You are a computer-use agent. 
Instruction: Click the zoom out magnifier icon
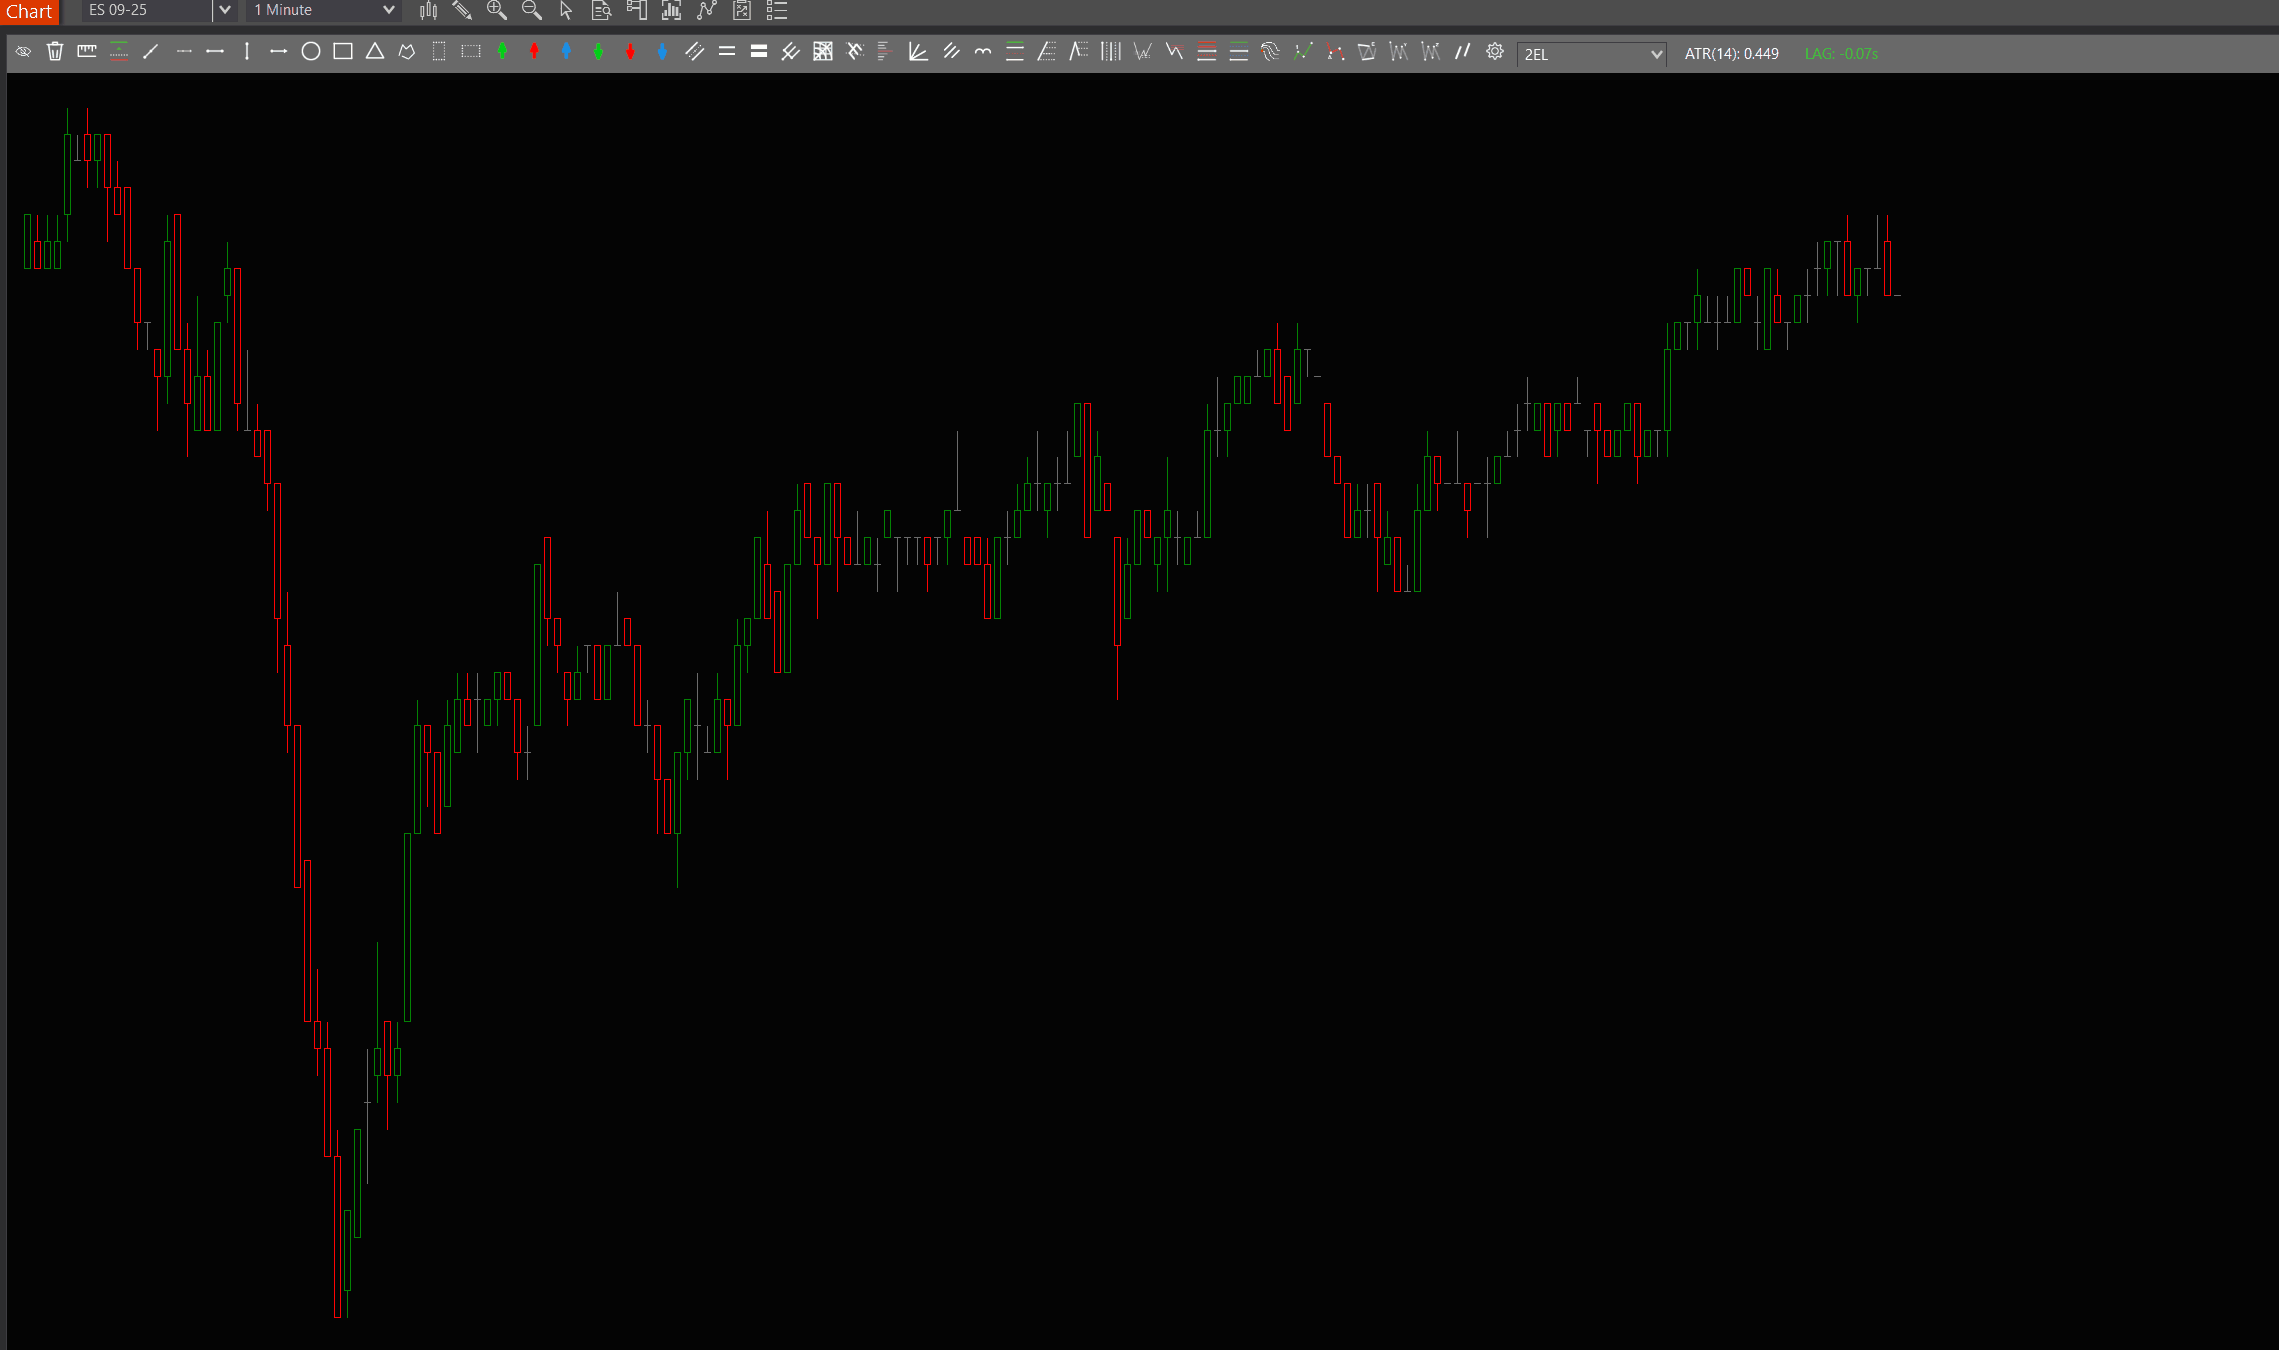[x=531, y=11]
